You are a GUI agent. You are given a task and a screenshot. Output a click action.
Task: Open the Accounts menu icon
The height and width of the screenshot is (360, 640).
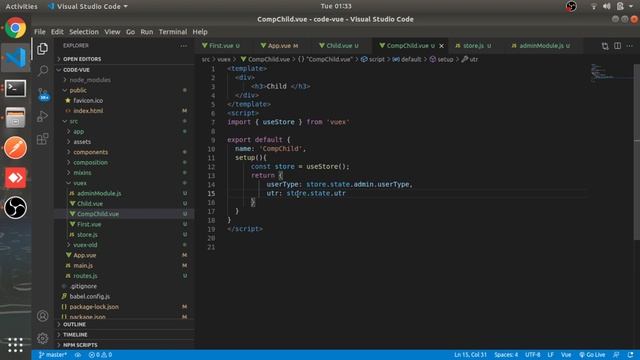(x=42, y=316)
